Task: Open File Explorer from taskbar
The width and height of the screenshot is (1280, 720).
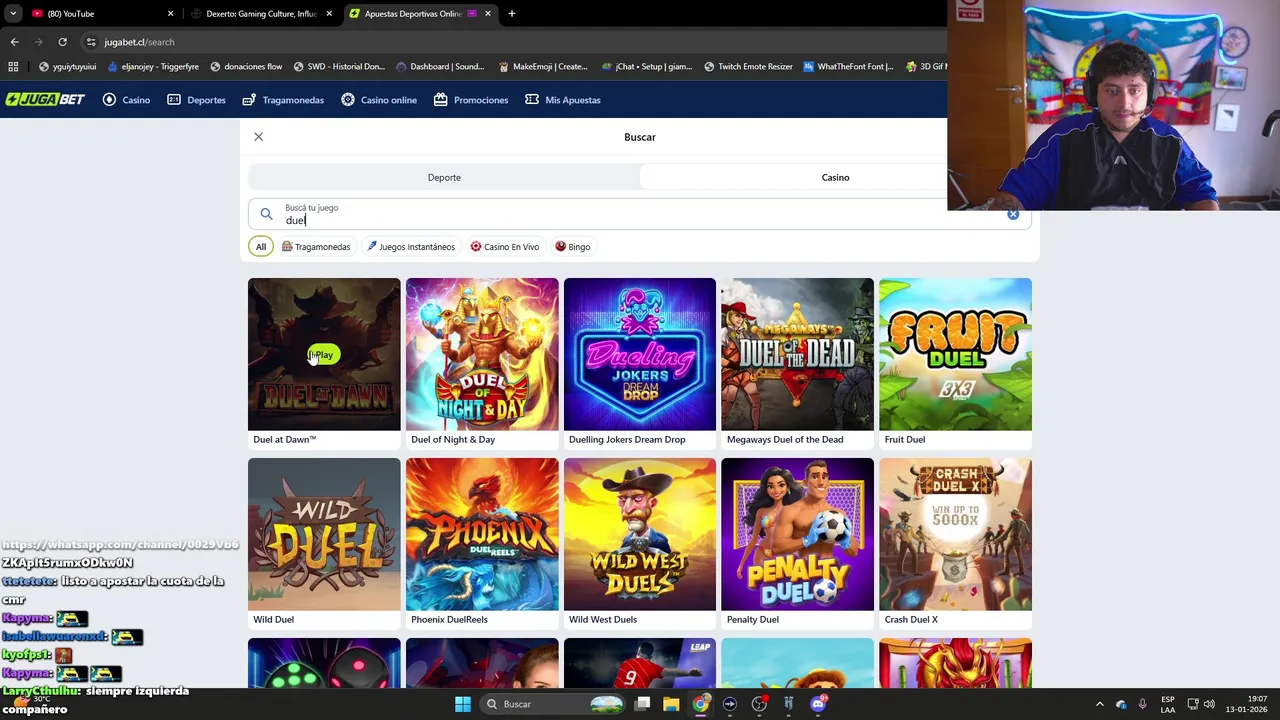Action: (671, 704)
